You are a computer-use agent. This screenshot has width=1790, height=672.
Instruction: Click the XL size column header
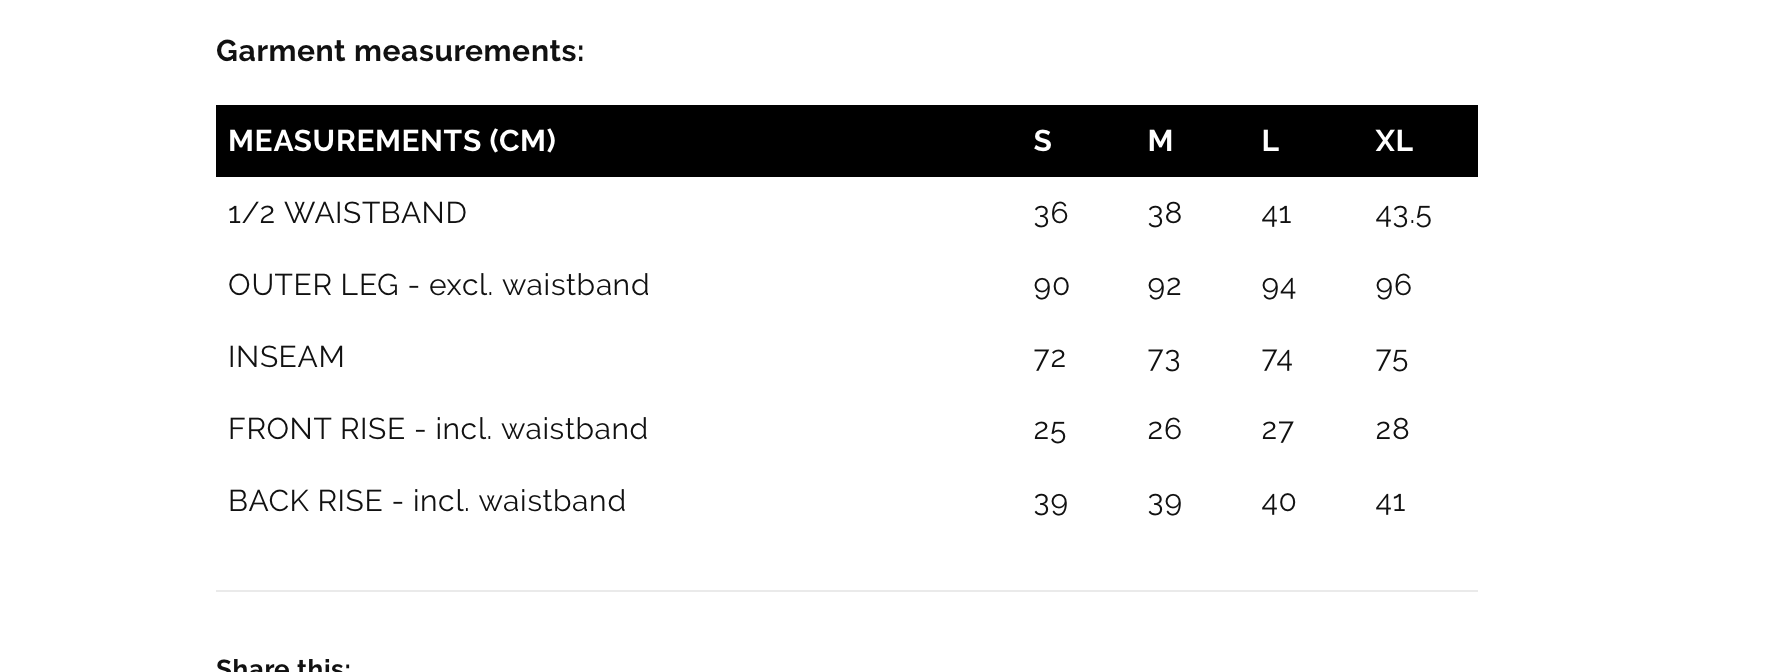point(1394,141)
